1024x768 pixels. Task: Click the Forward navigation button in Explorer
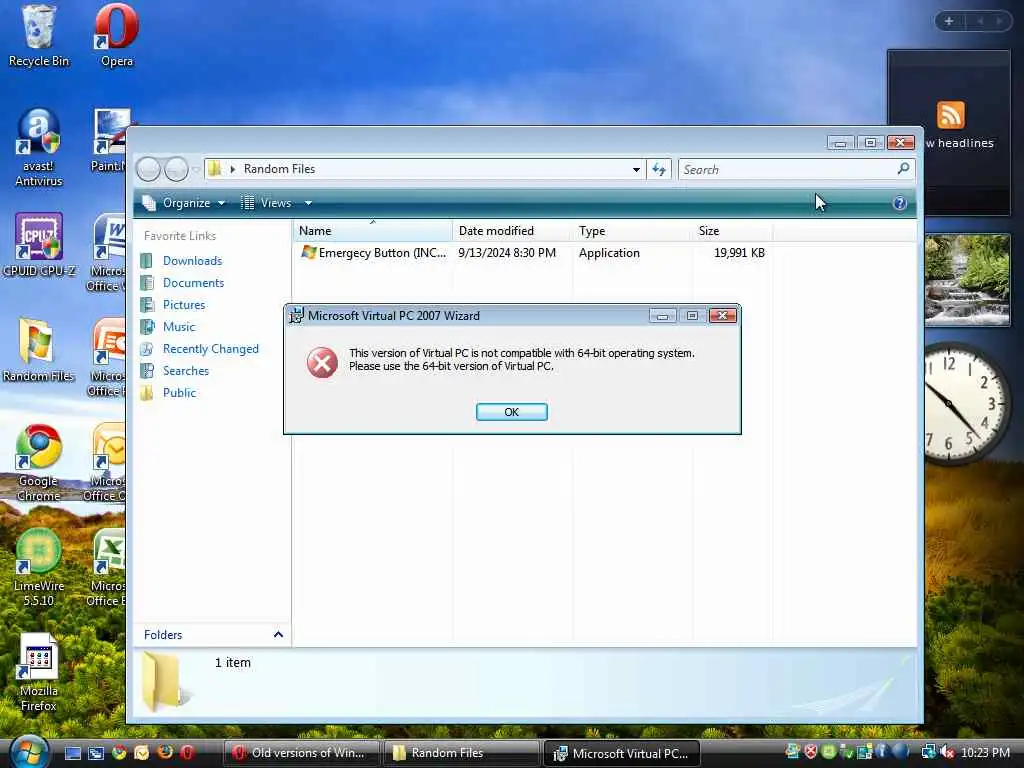(x=176, y=169)
